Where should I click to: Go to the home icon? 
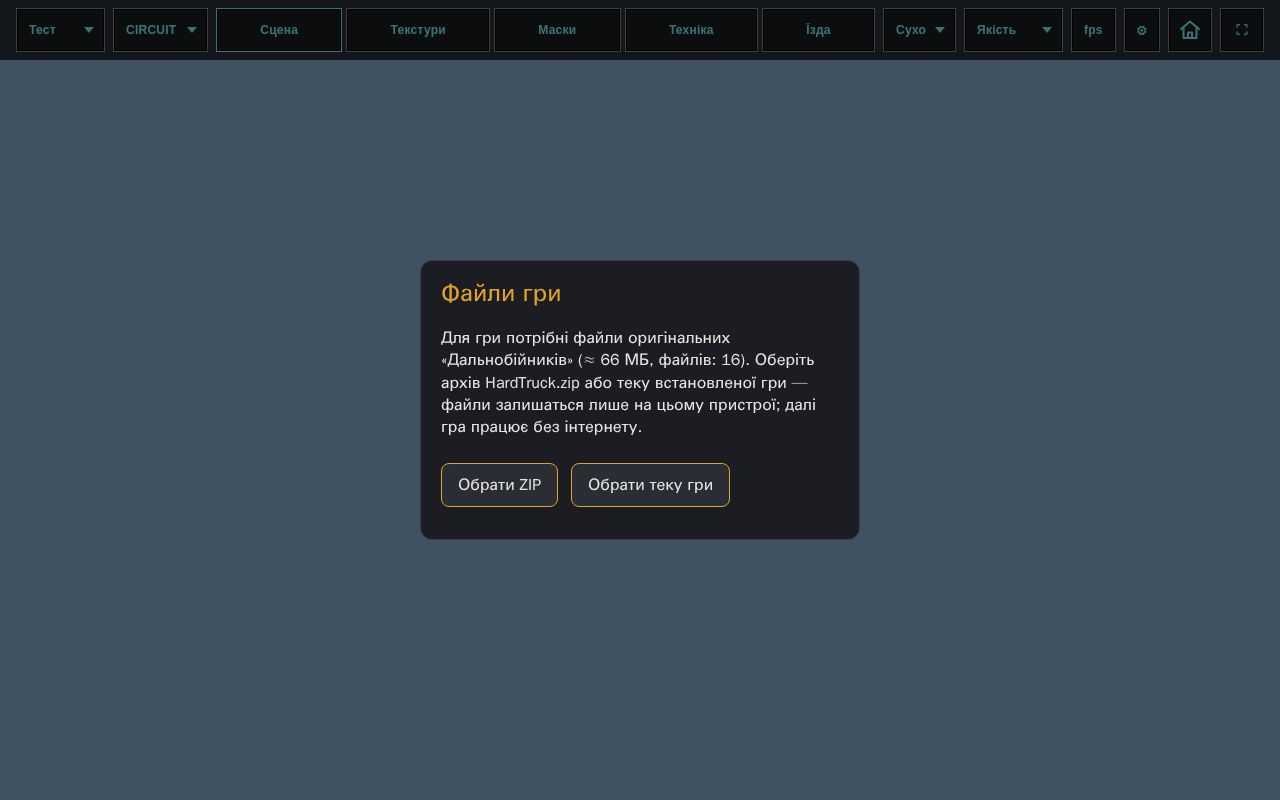(x=1190, y=30)
